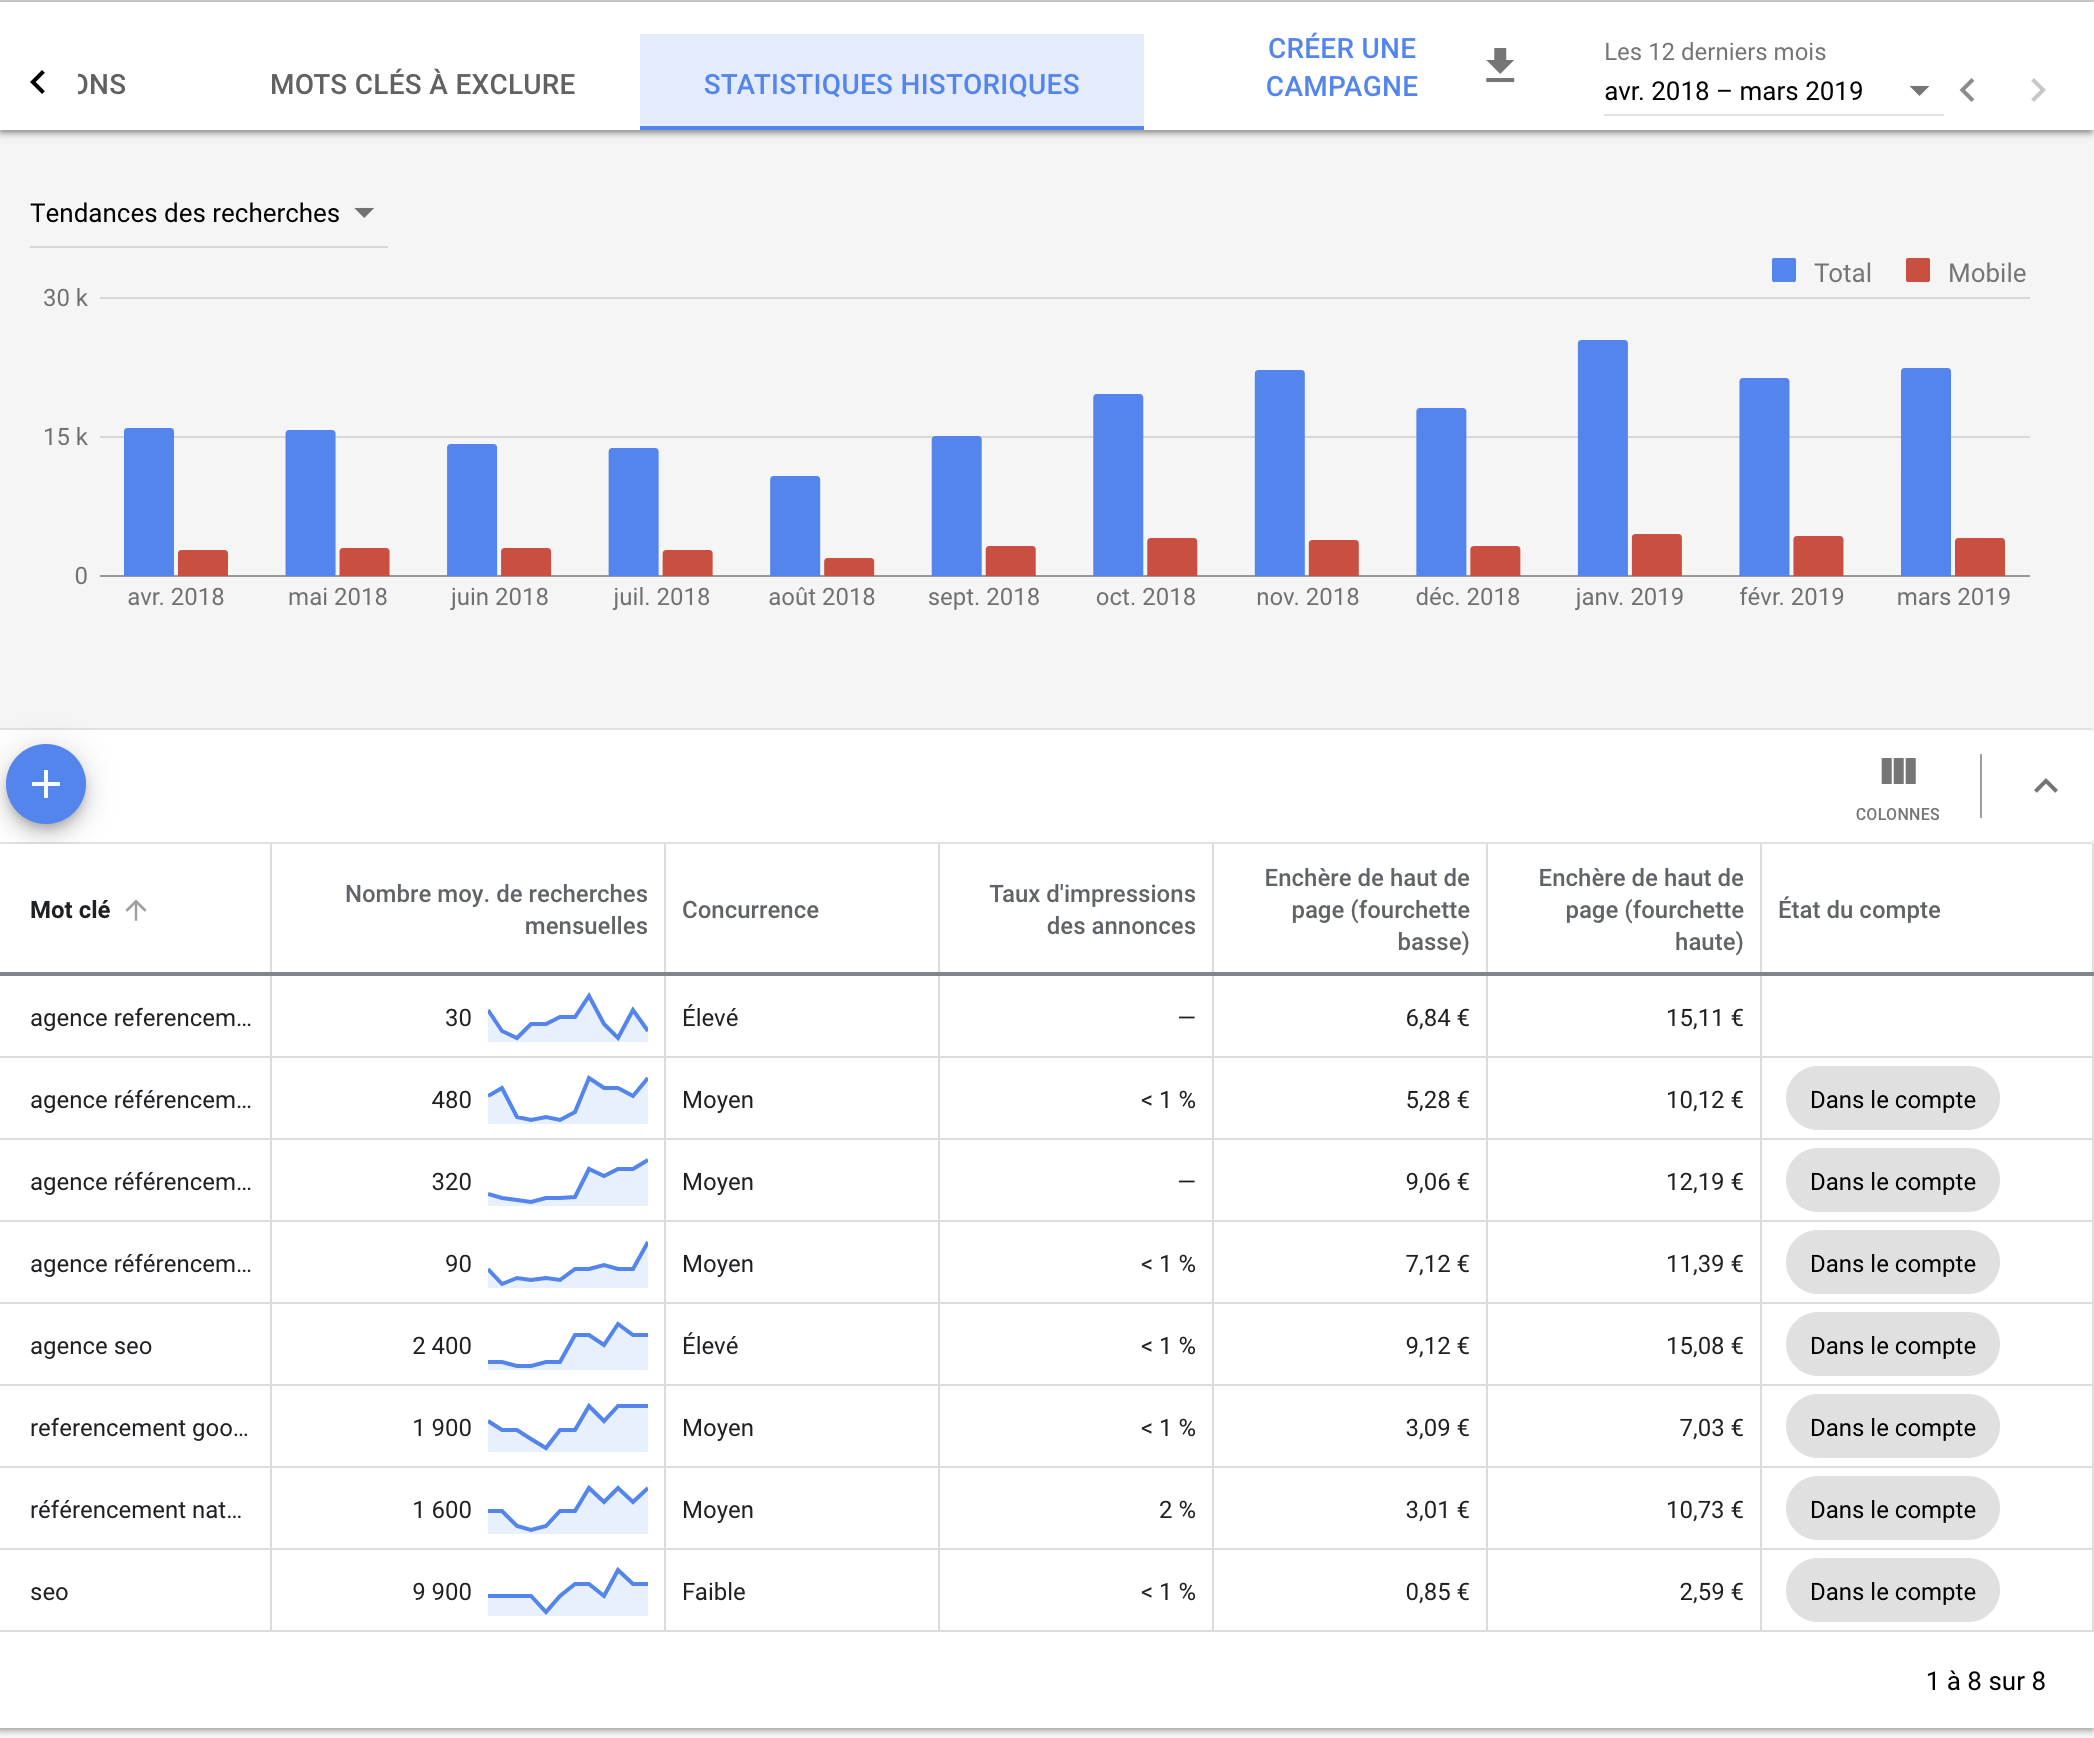Sort by Mot clé ascending arrow
Image resolution: width=2094 pixels, height=1738 pixels.
(136, 910)
